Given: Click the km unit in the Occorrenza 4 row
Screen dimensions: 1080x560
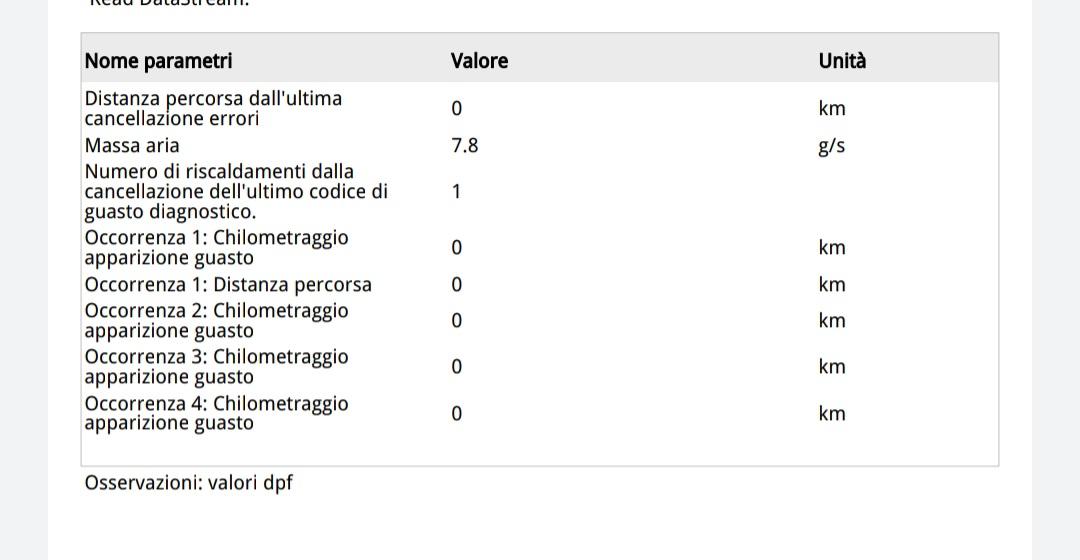Looking at the screenshot, I should coord(832,413).
